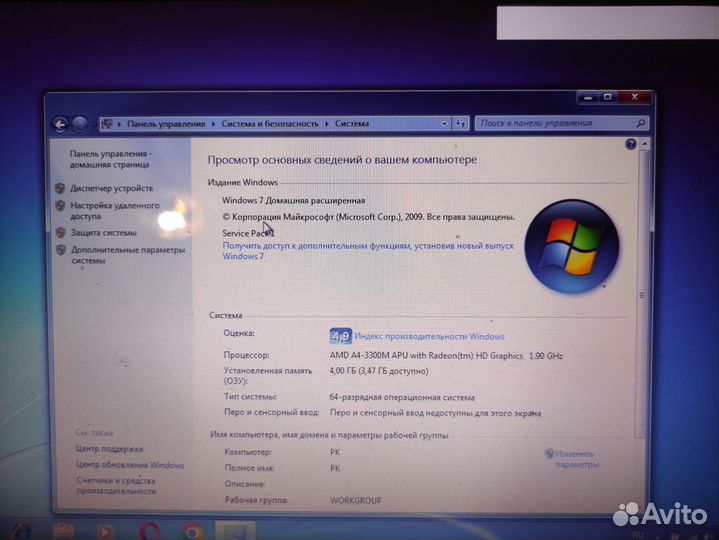Click the 64-разрядная операционная система text
719x540 pixels.
pyautogui.click(x=402, y=397)
